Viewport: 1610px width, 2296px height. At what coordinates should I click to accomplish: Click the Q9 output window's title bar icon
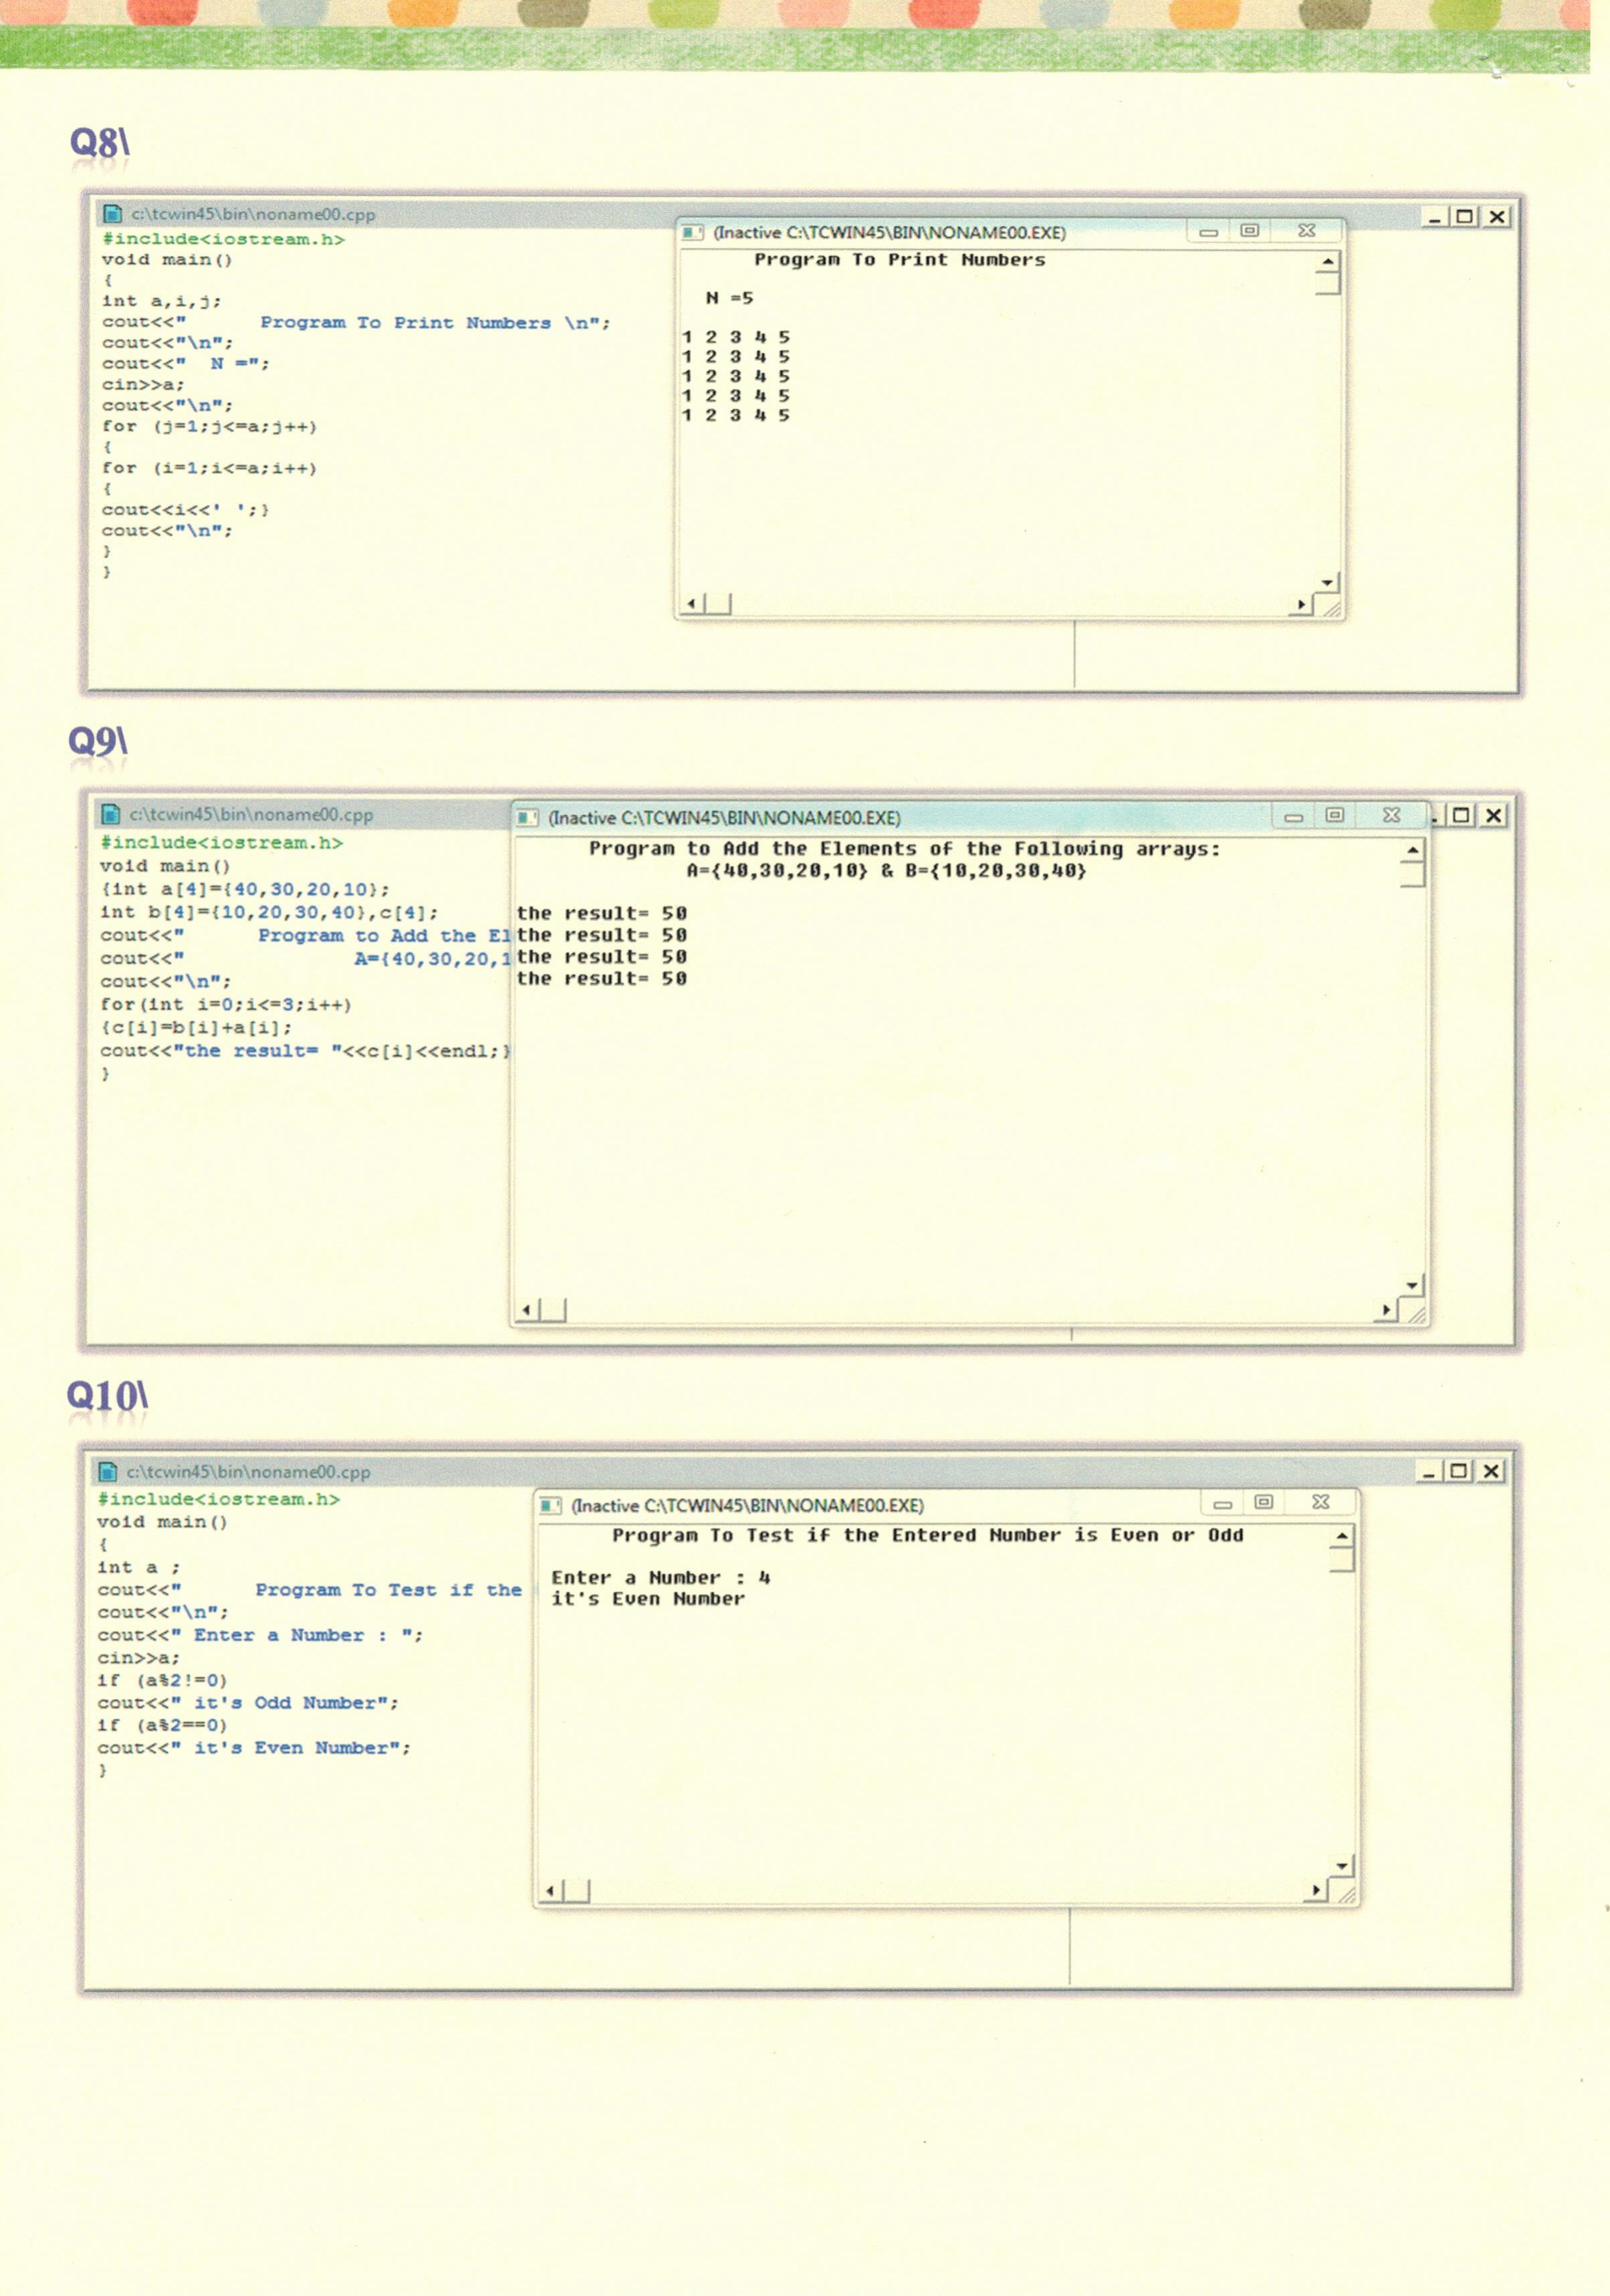(x=528, y=818)
